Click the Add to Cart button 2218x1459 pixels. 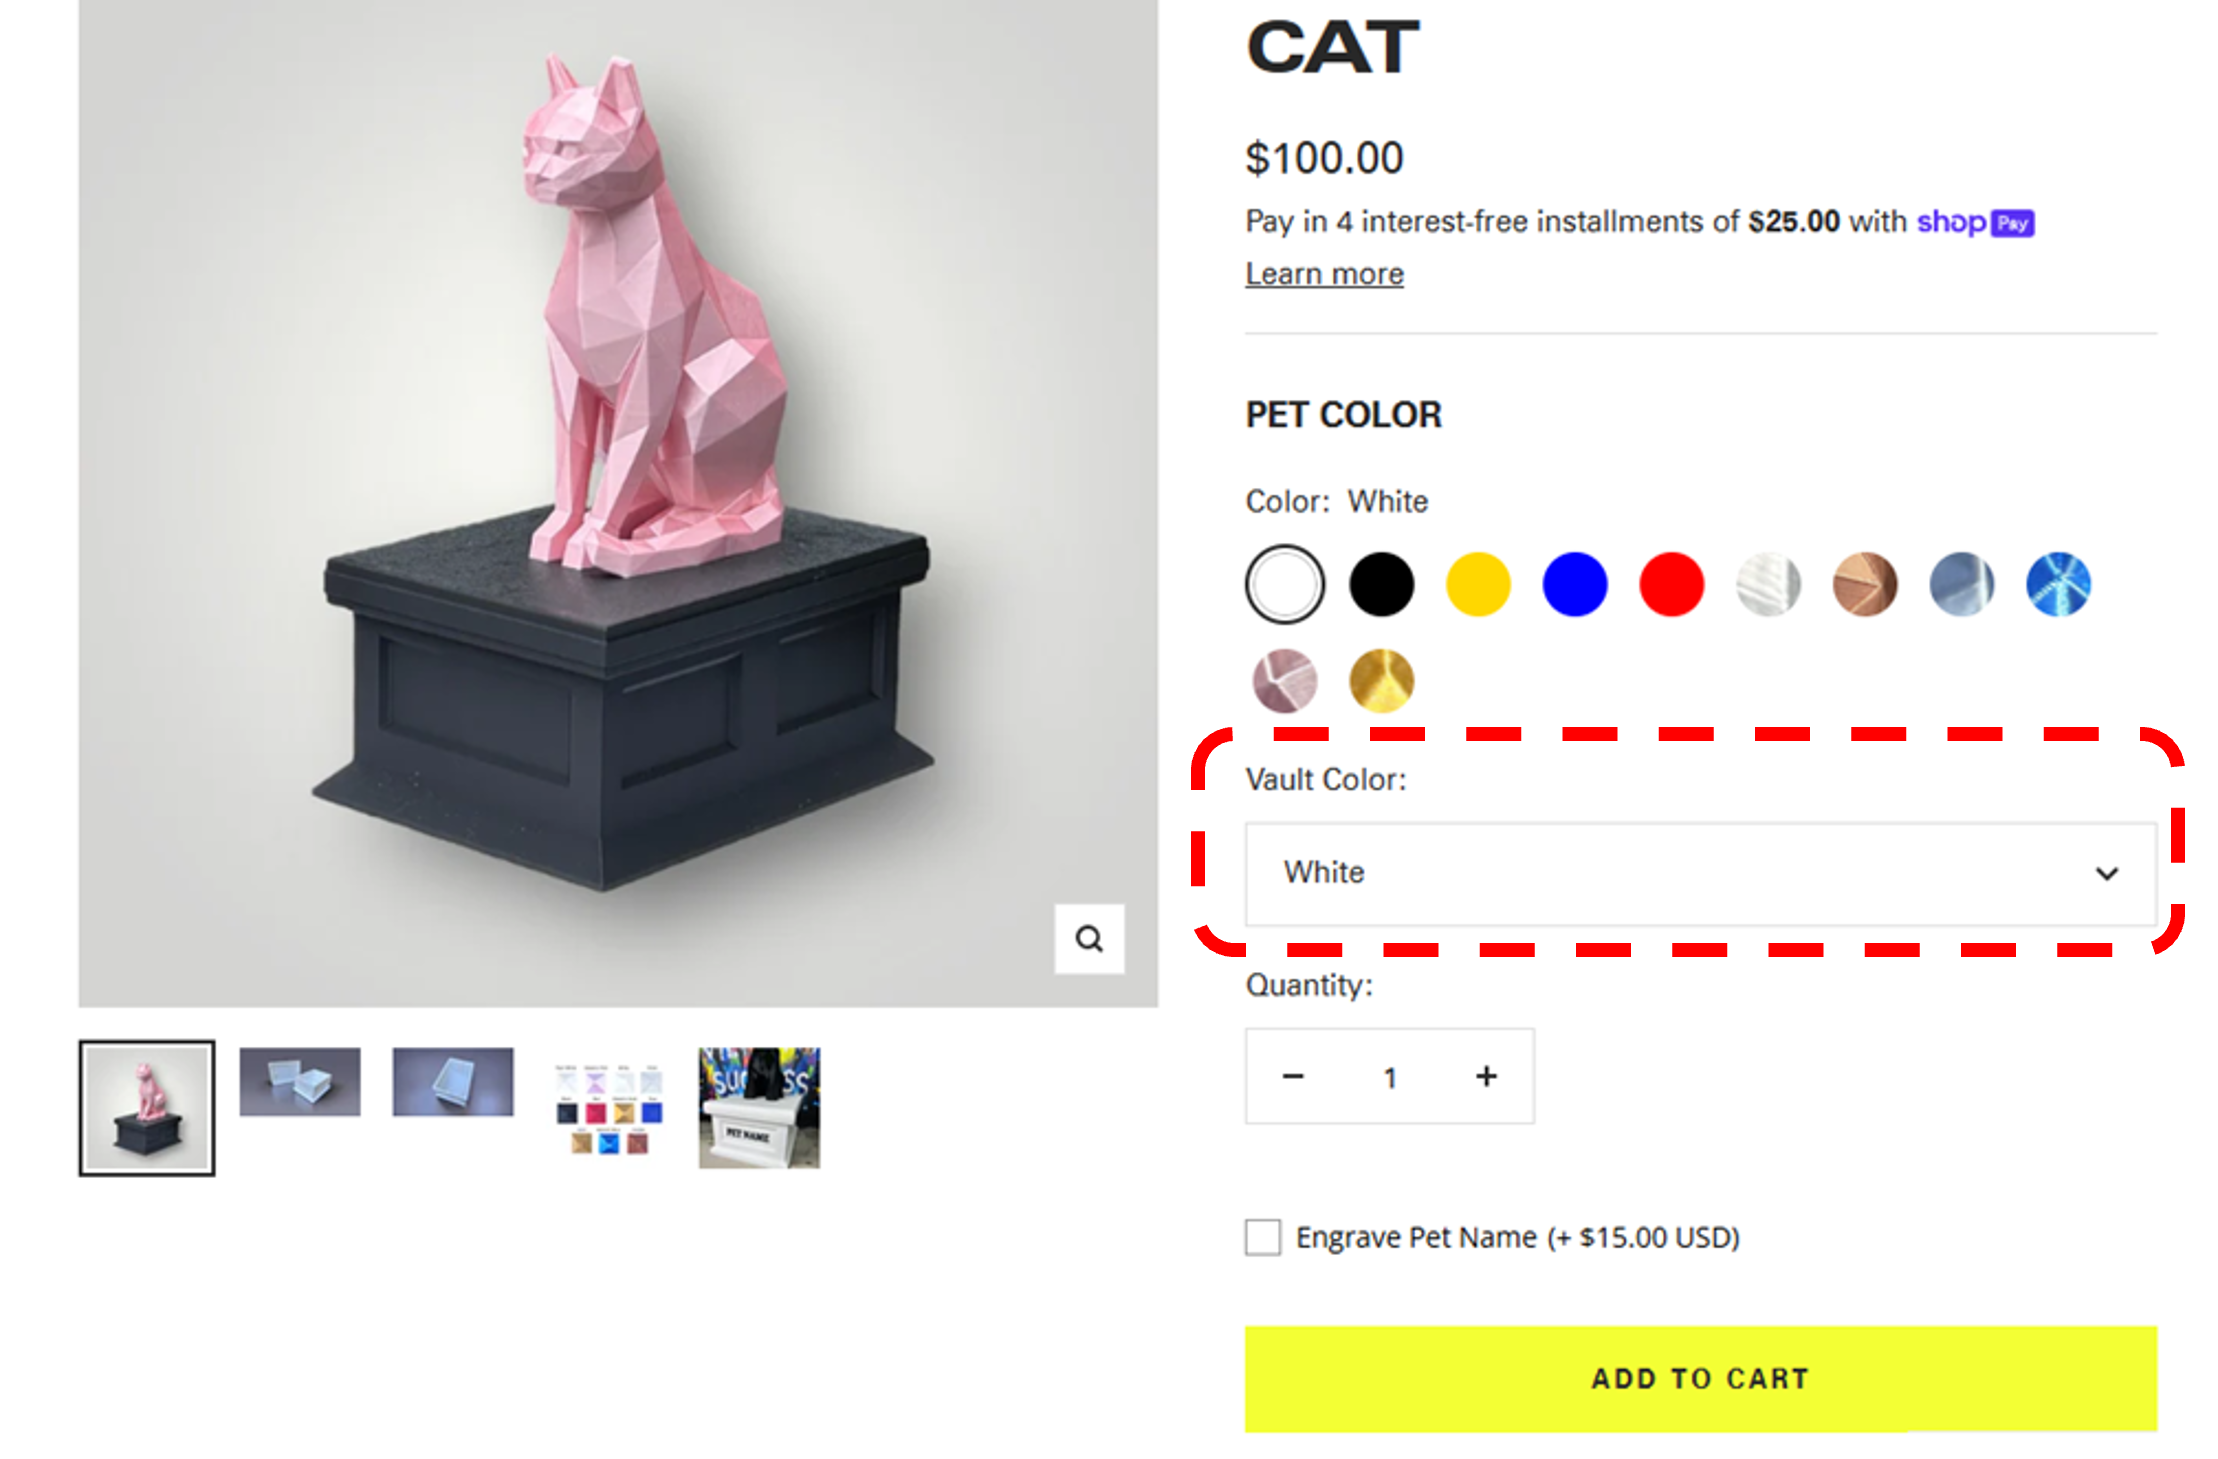(x=1699, y=1378)
